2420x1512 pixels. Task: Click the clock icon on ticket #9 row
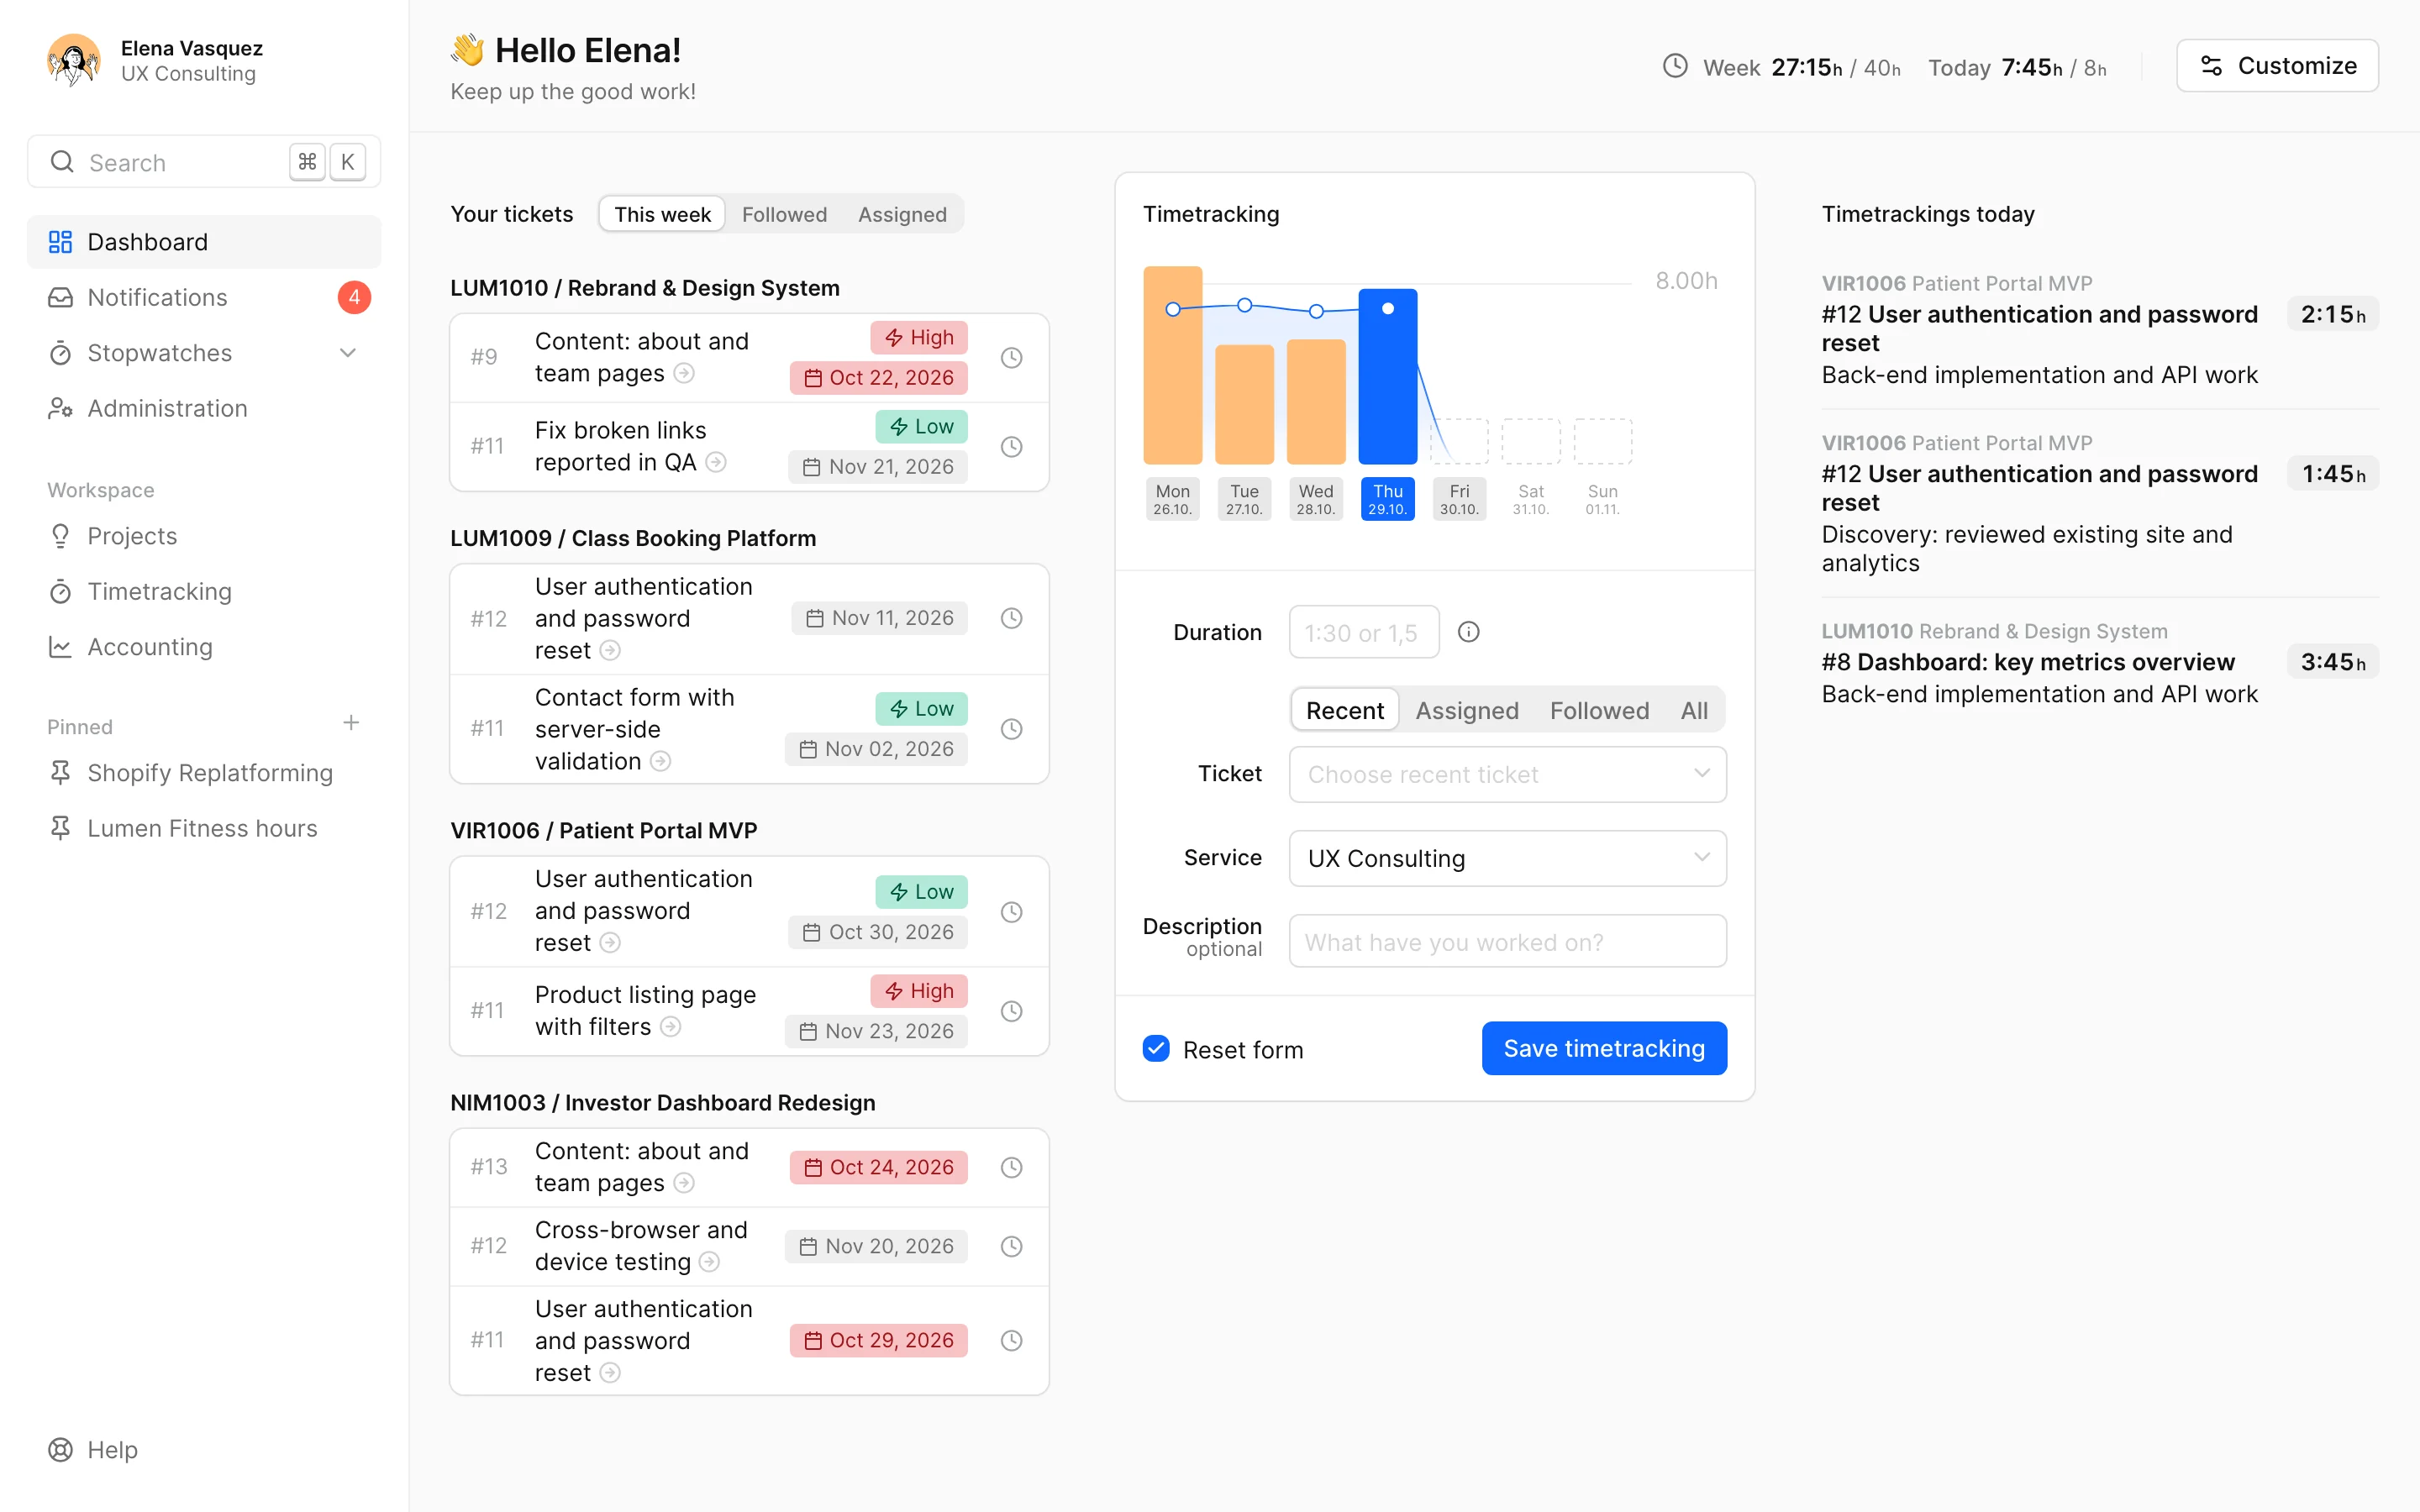click(x=1011, y=357)
